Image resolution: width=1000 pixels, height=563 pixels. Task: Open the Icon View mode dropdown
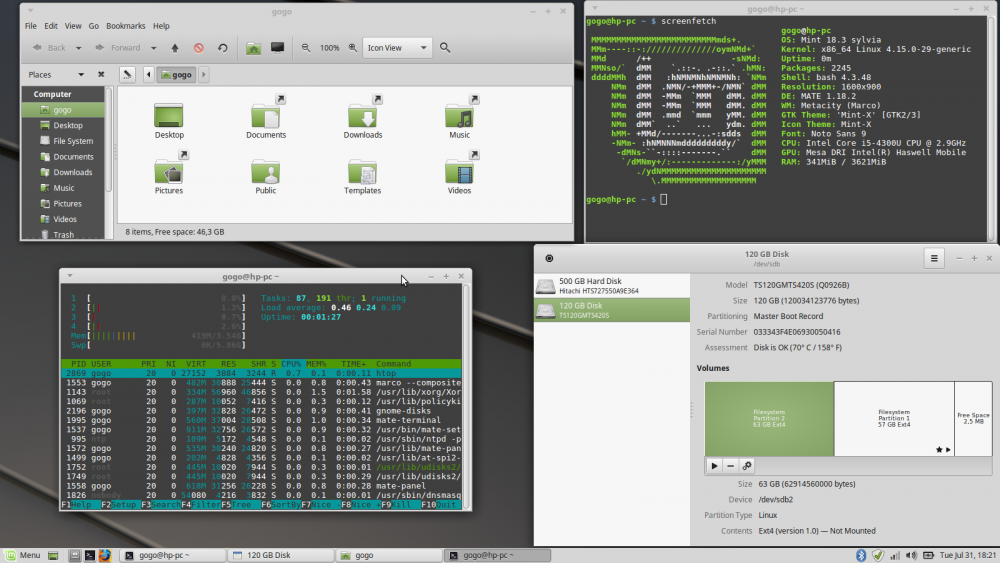(x=397, y=48)
